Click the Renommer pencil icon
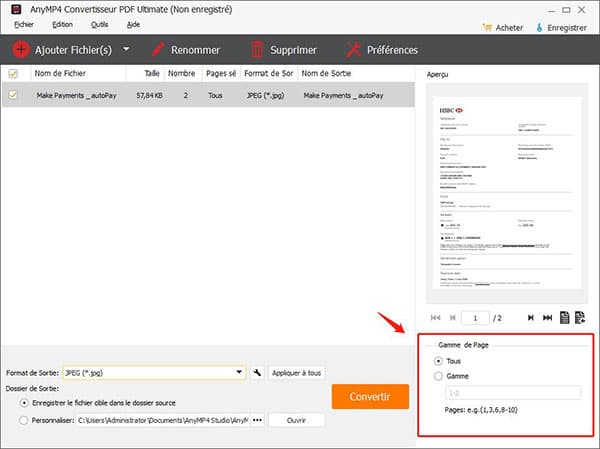Screen dimensions: 600x449 pos(157,49)
